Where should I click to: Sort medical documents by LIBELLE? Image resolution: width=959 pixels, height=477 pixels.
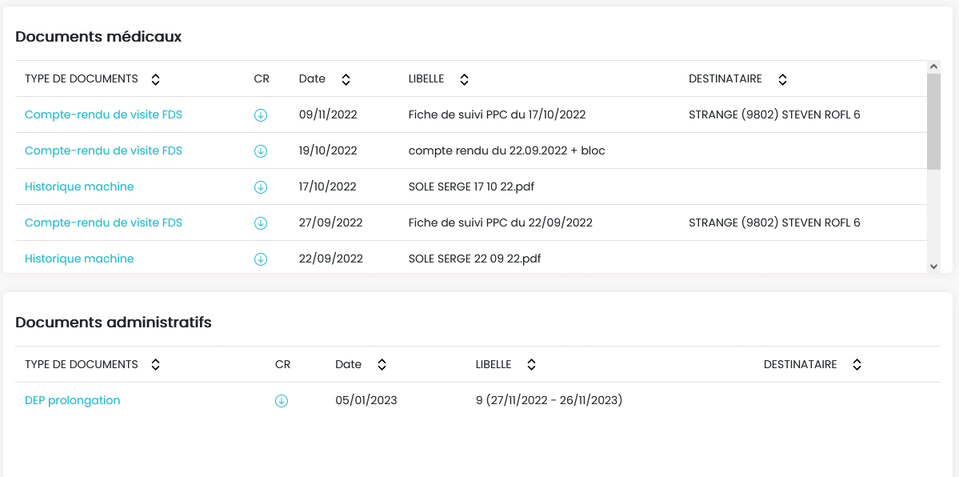464,80
